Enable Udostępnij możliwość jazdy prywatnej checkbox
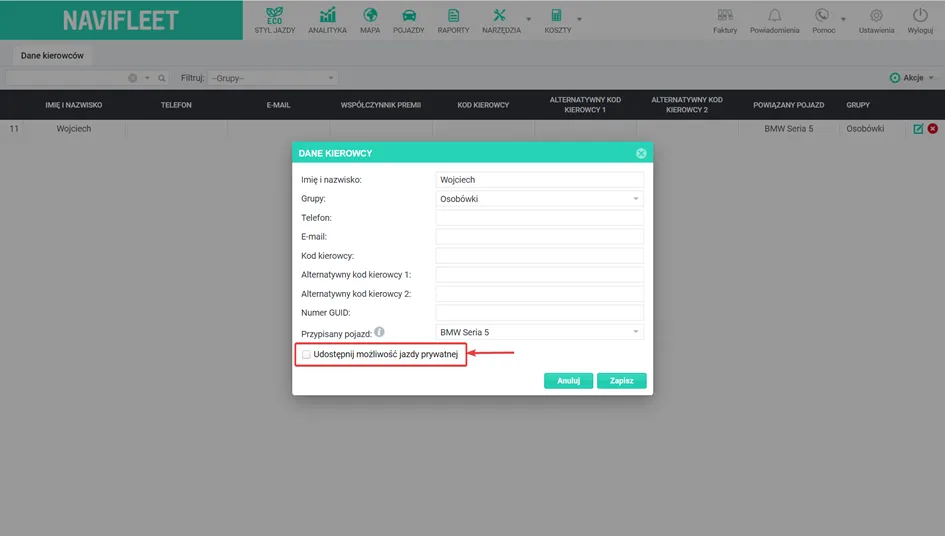945x536 pixels. (x=306, y=354)
